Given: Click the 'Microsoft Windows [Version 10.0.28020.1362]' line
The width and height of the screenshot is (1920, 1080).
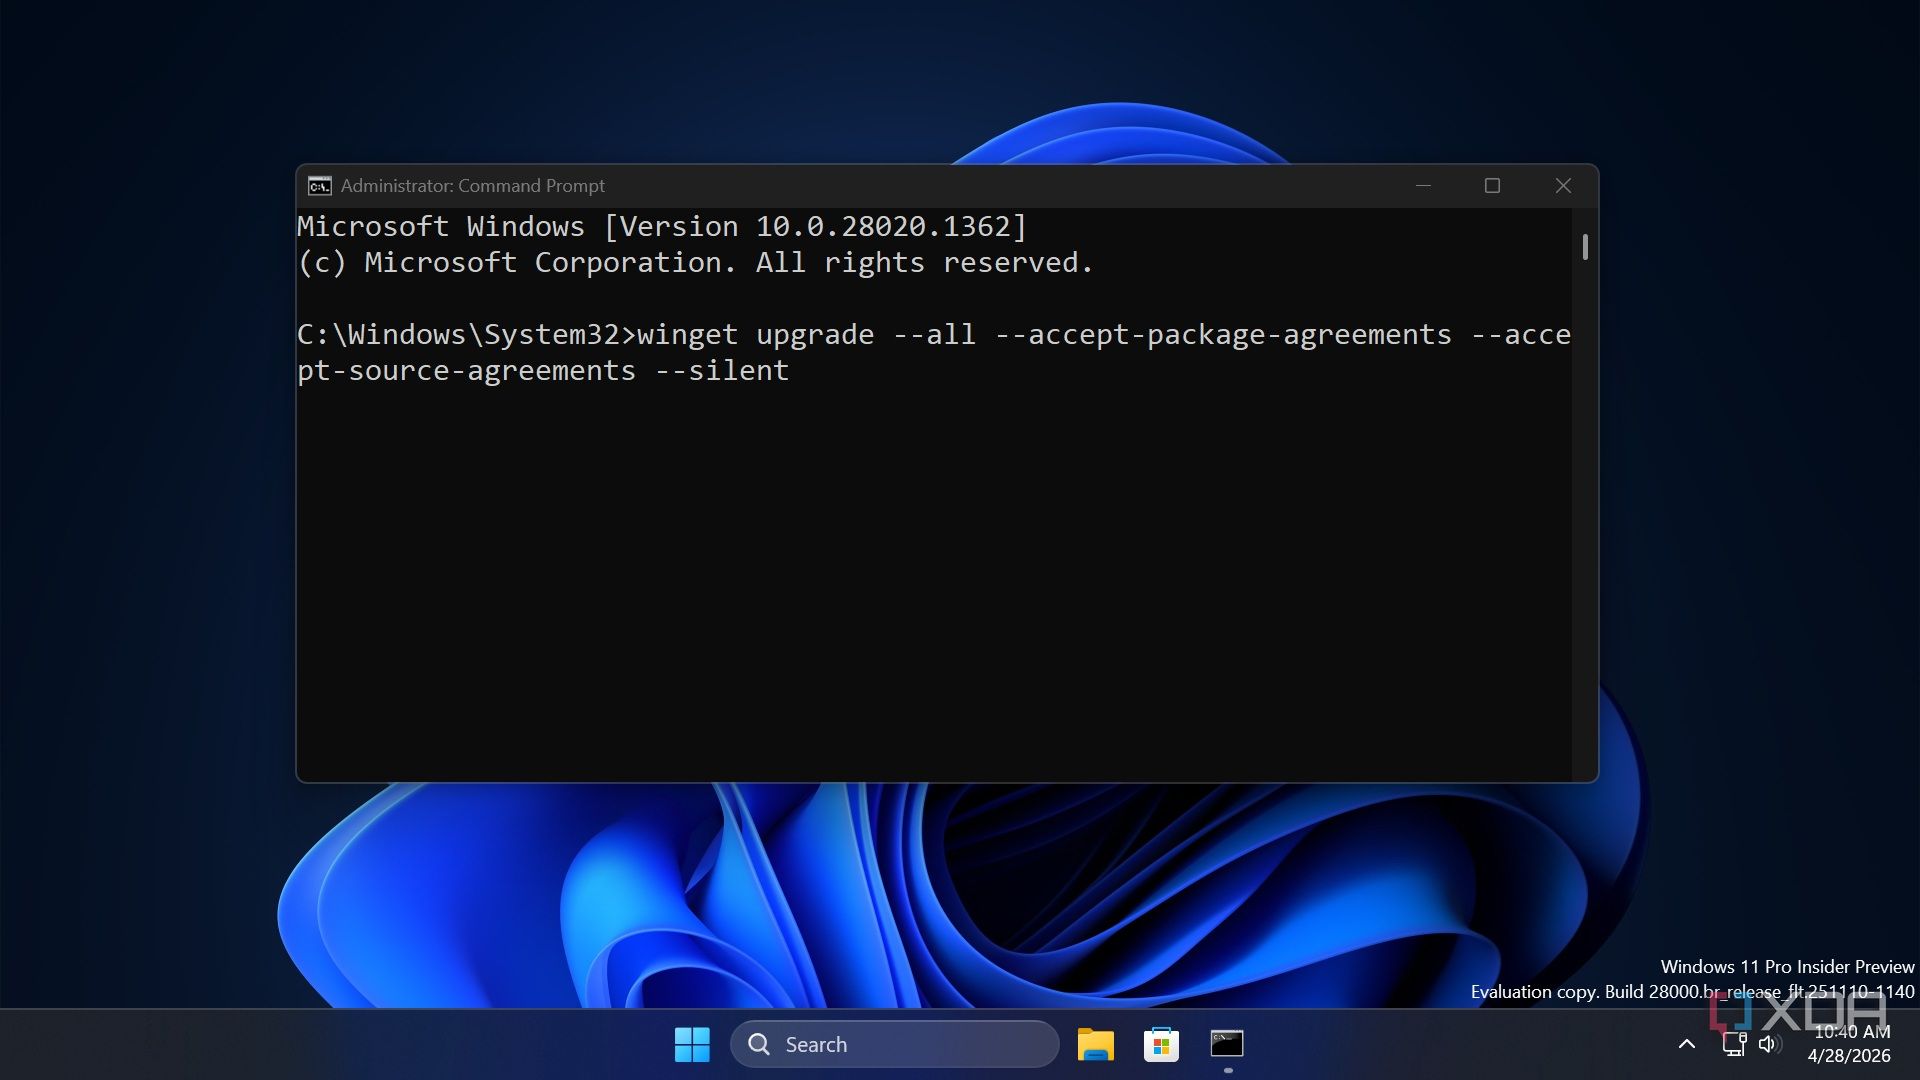Looking at the screenshot, I should [x=662, y=227].
